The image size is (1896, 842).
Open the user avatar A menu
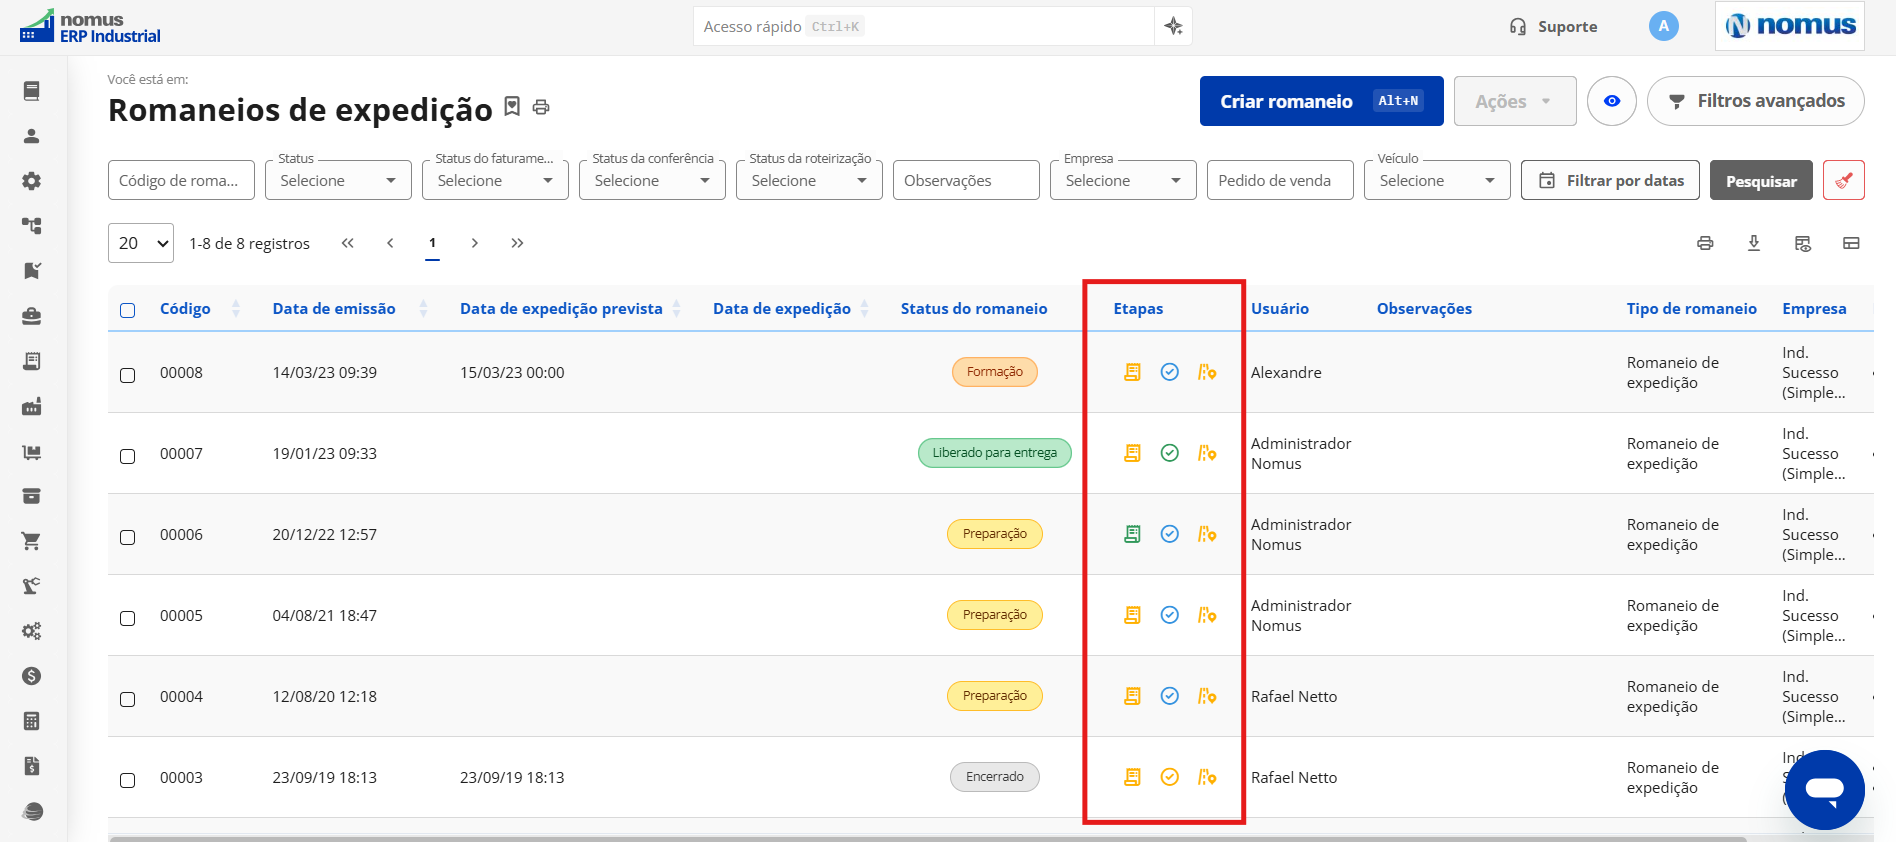coord(1664,26)
